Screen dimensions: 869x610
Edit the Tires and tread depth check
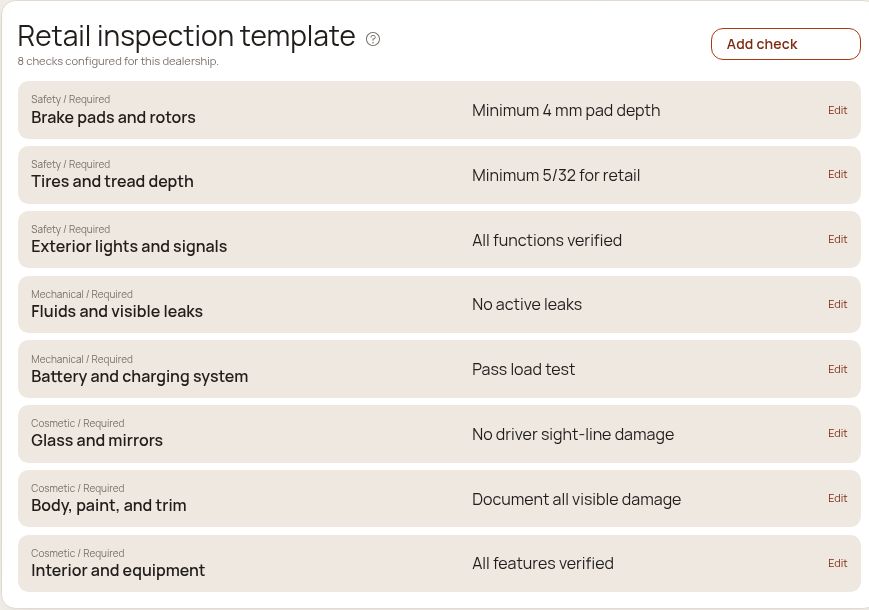pos(837,175)
